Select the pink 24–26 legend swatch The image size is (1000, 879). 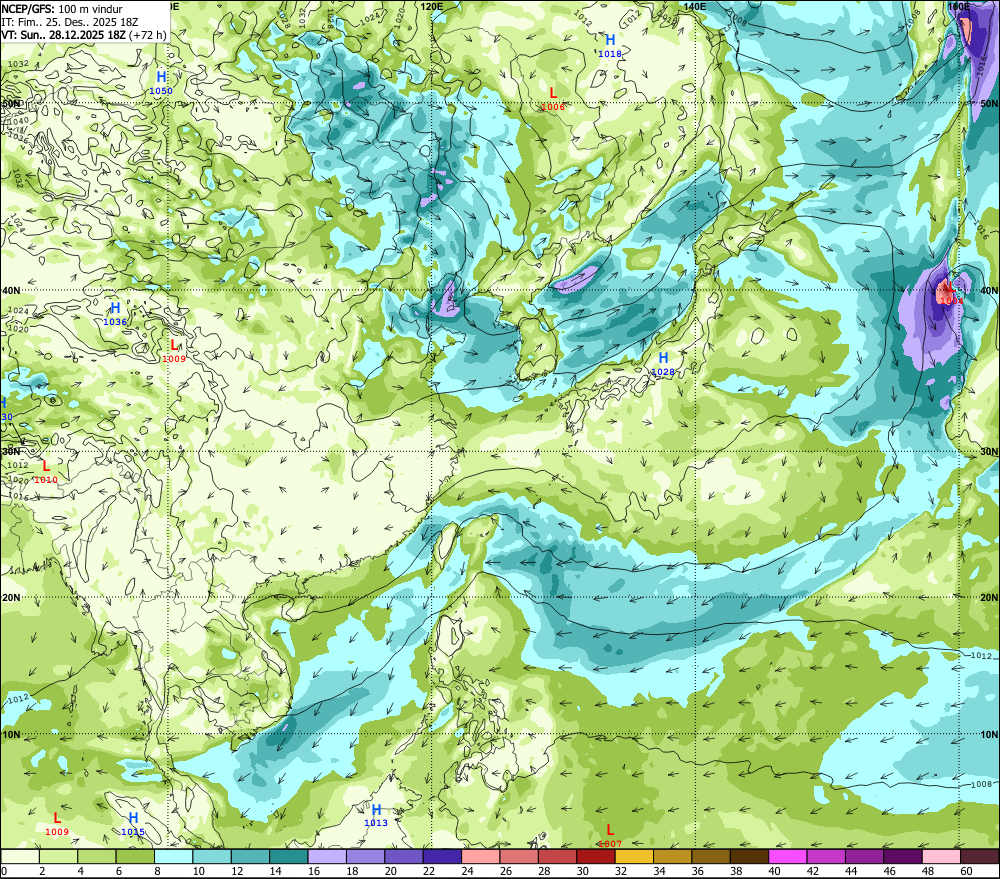(x=481, y=856)
